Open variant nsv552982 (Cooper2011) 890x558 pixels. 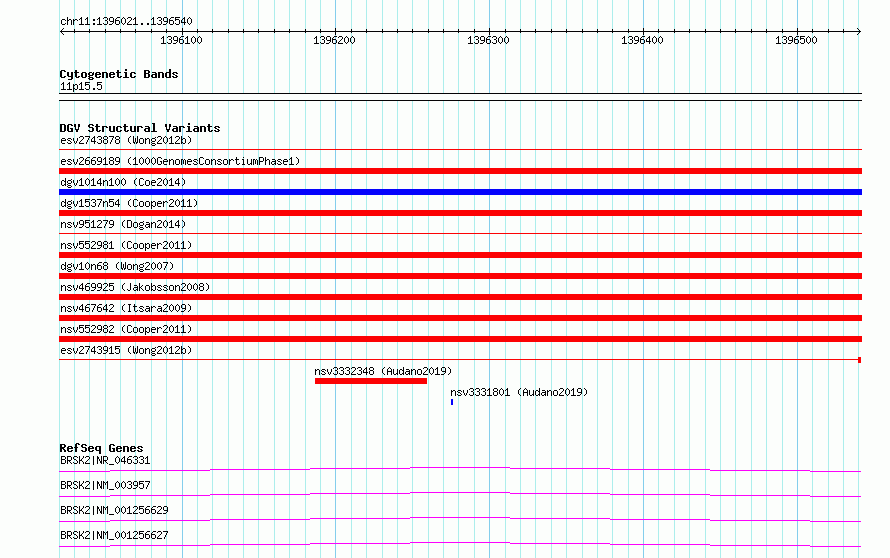pos(126,329)
